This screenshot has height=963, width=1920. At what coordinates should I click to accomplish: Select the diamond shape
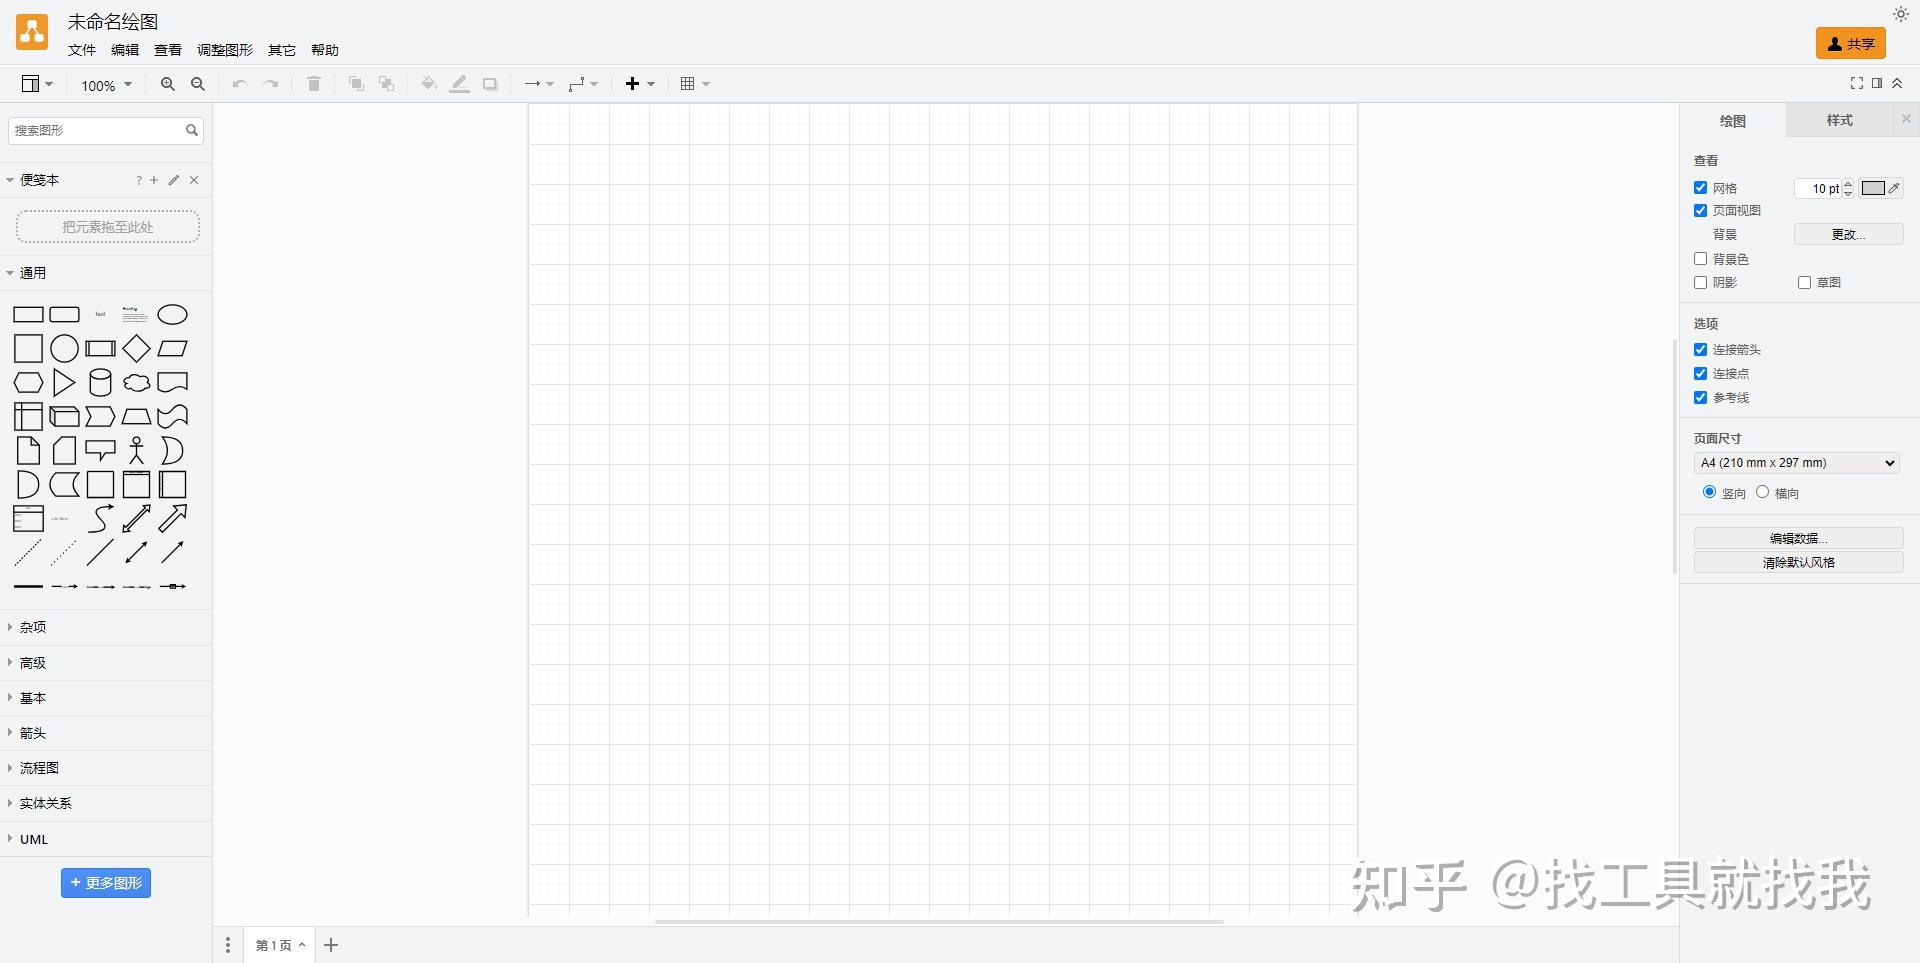pyautogui.click(x=137, y=349)
